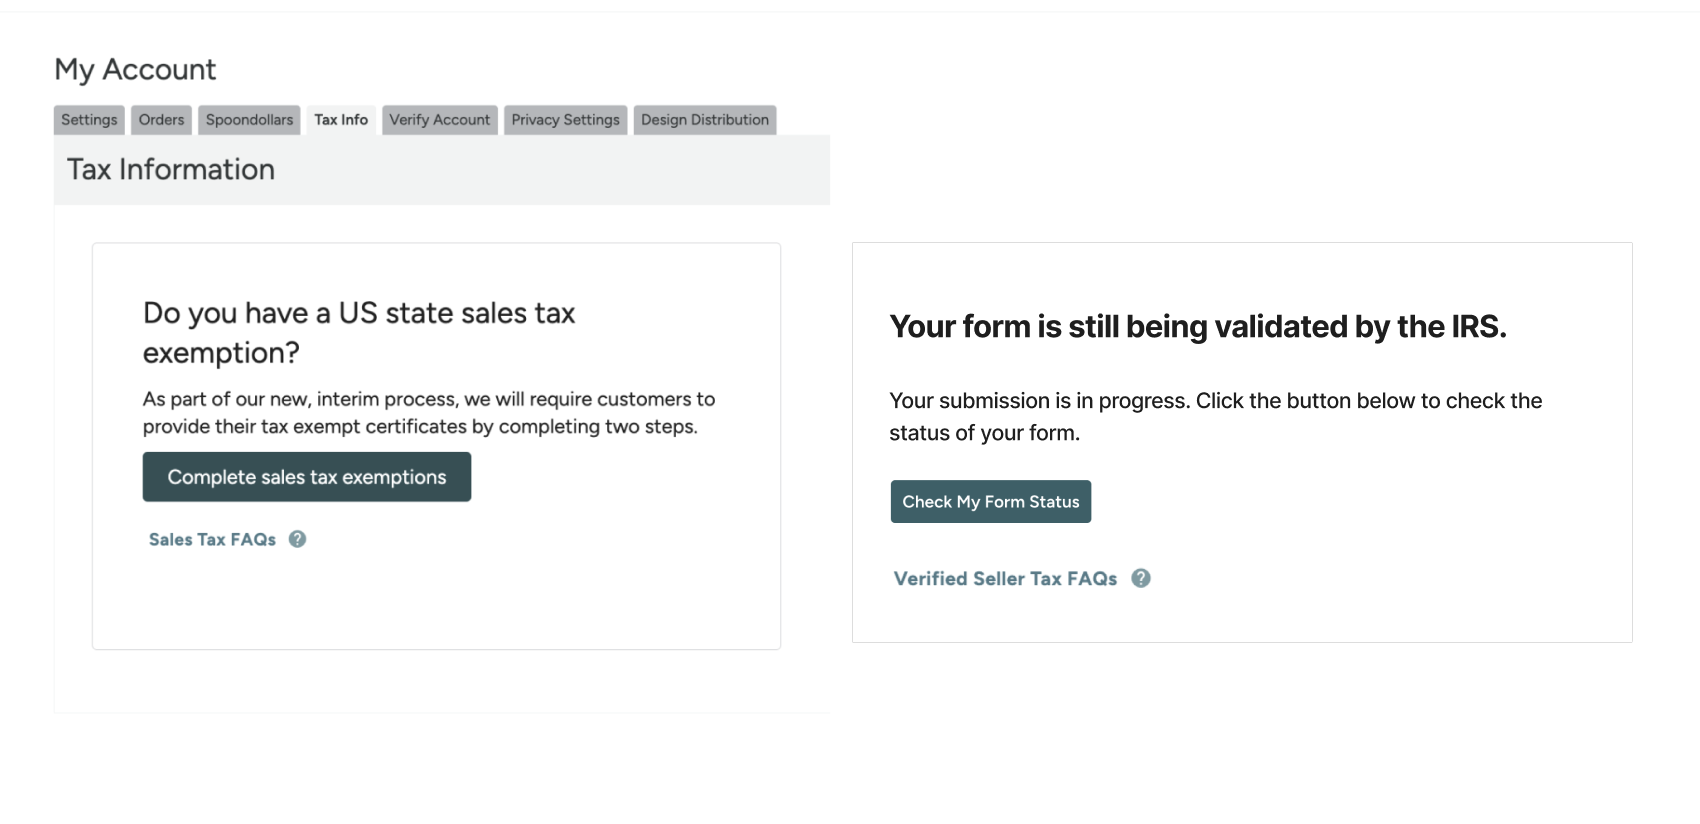Click the Verified Seller Tax FAQs question mark icon
This screenshot has width=1700, height=824.
(x=1141, y=578)
